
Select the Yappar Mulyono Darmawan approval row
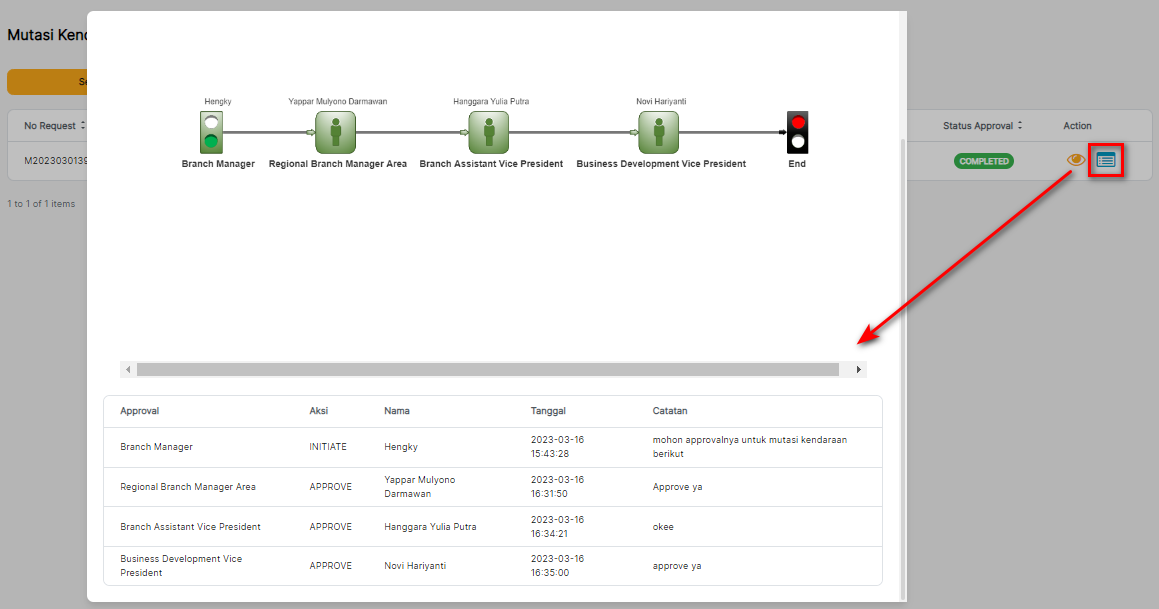pyautogui.click(x=492, y=487)
